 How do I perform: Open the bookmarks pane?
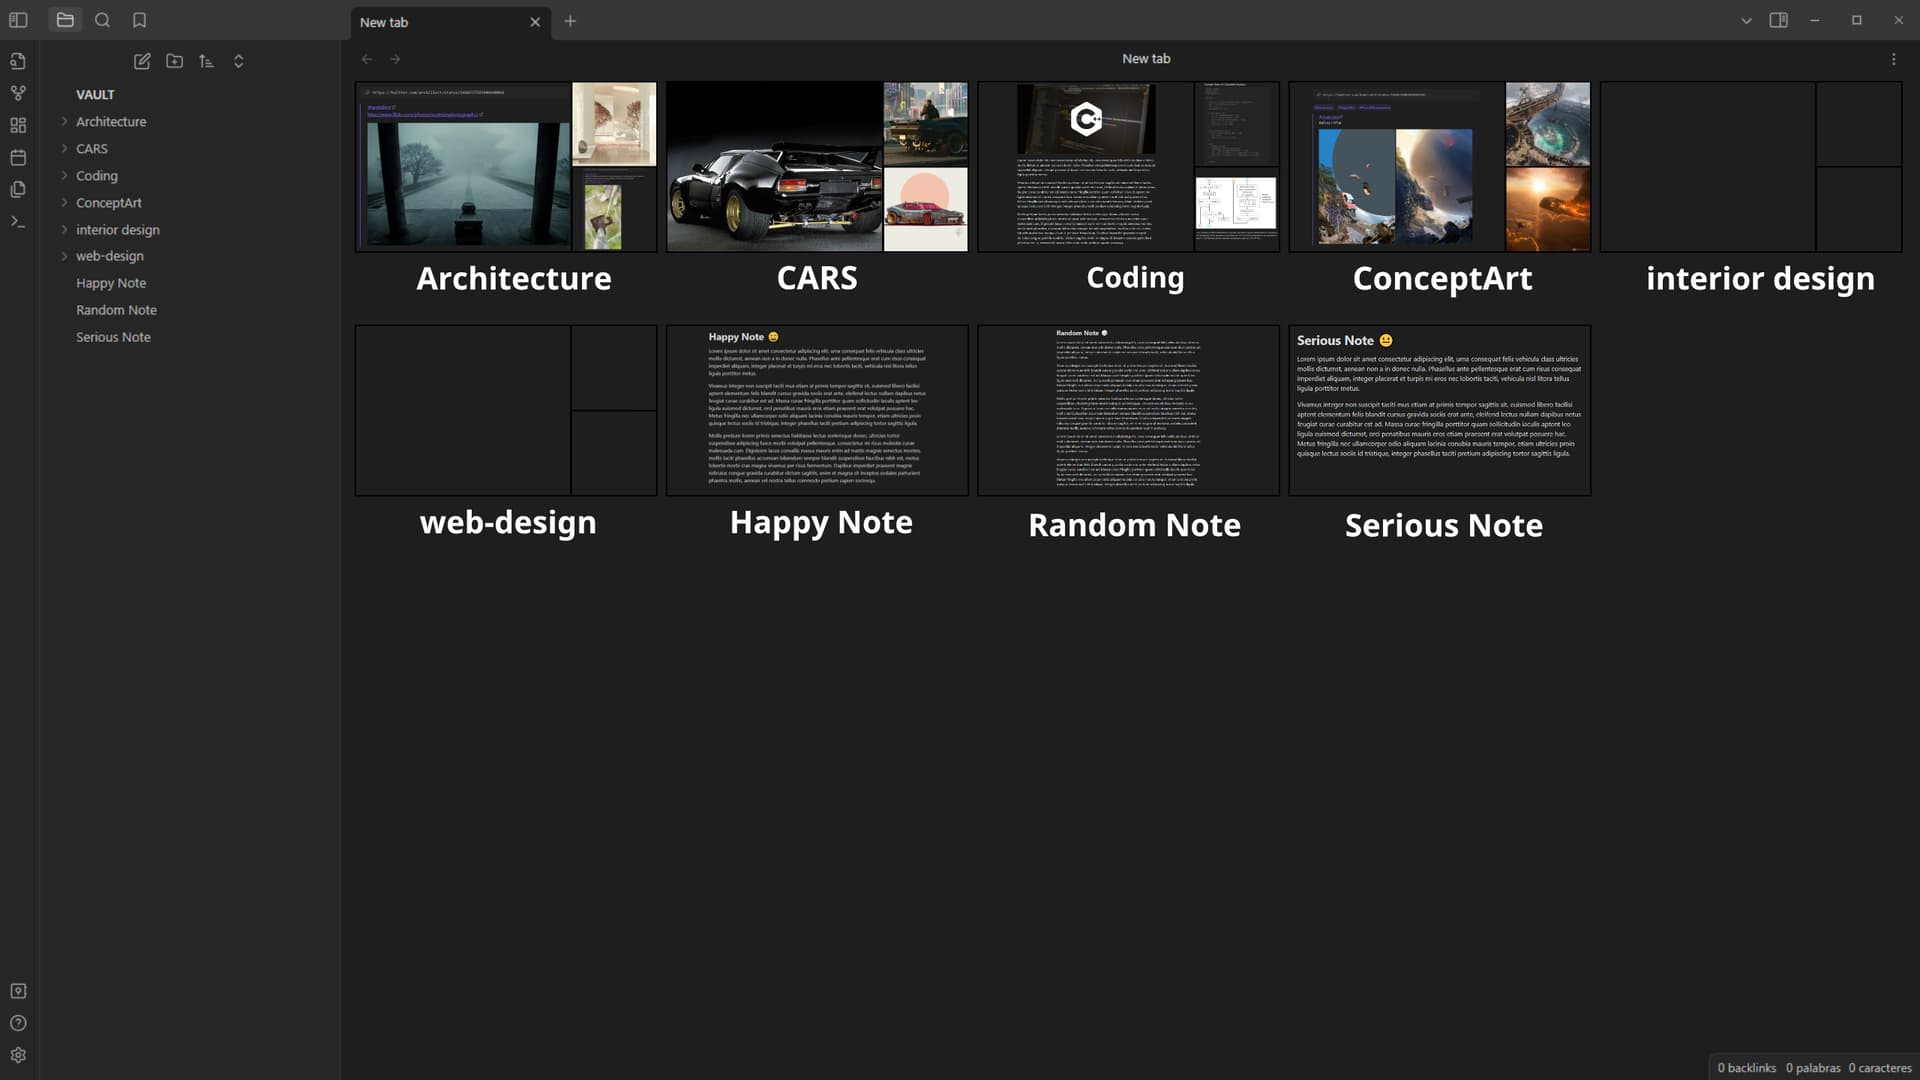tap(140, 20)
